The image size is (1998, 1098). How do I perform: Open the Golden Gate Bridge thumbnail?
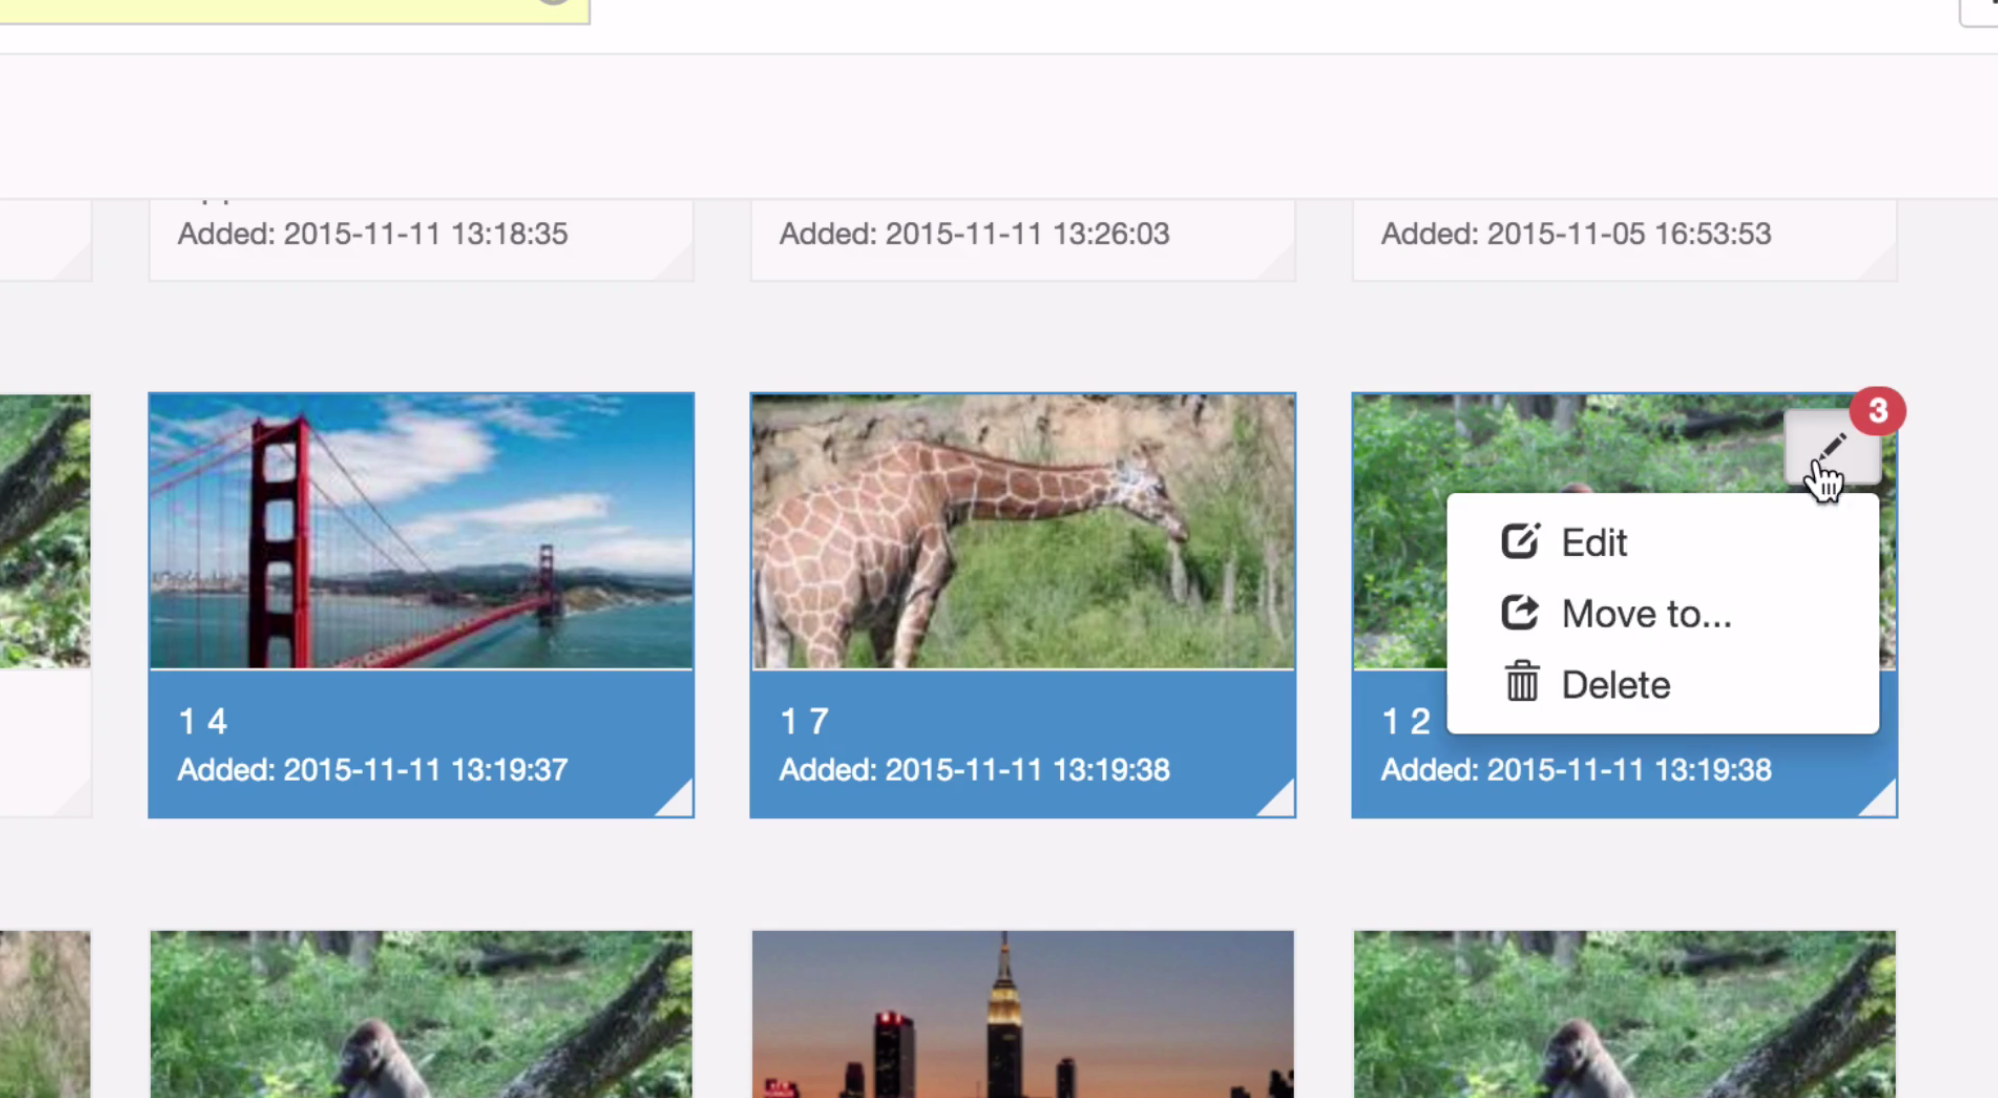[x=421, y=531]
